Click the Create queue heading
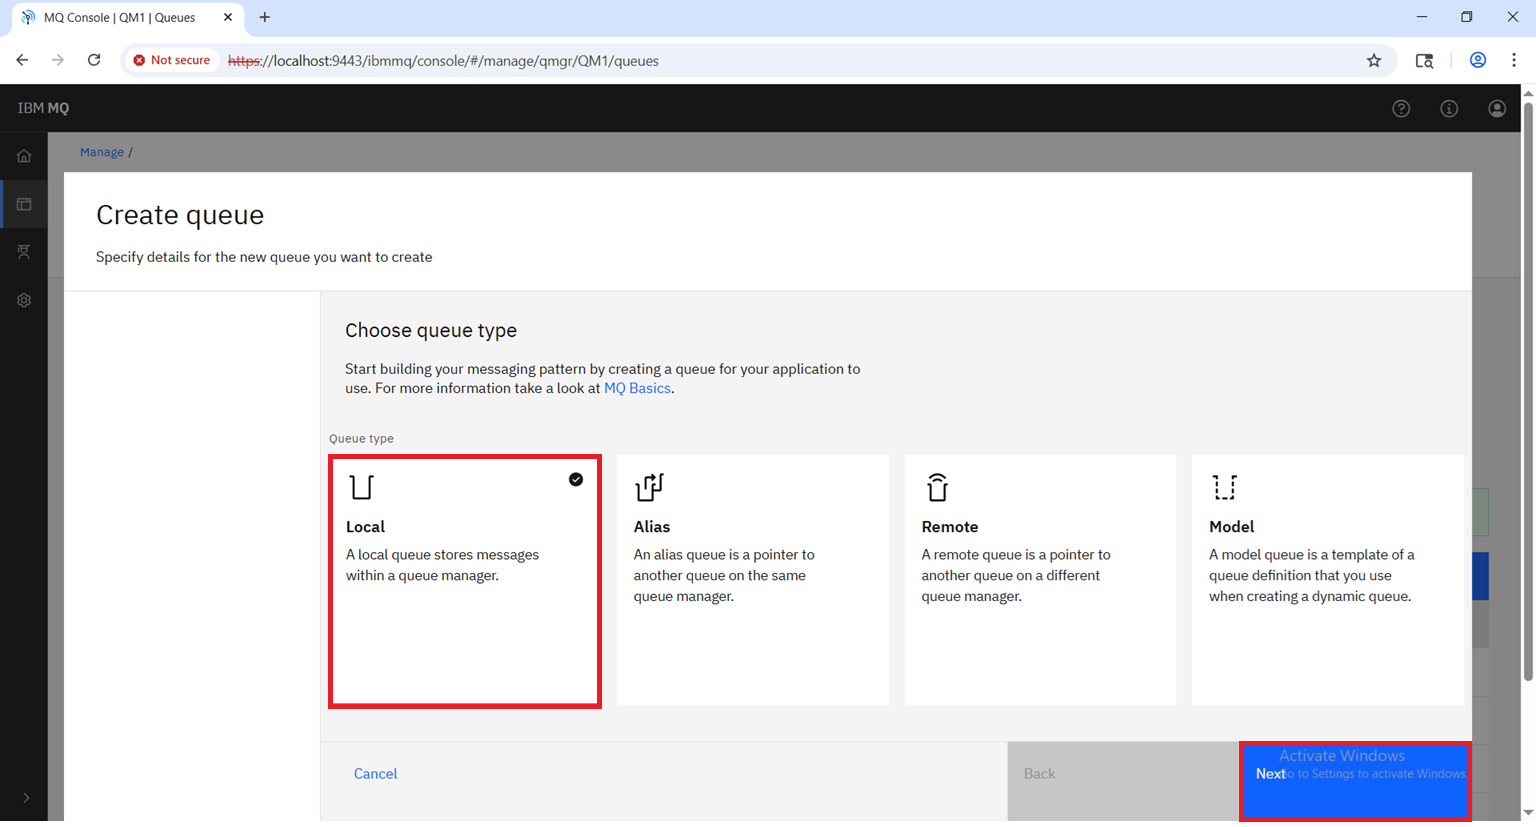 point(180,215)
